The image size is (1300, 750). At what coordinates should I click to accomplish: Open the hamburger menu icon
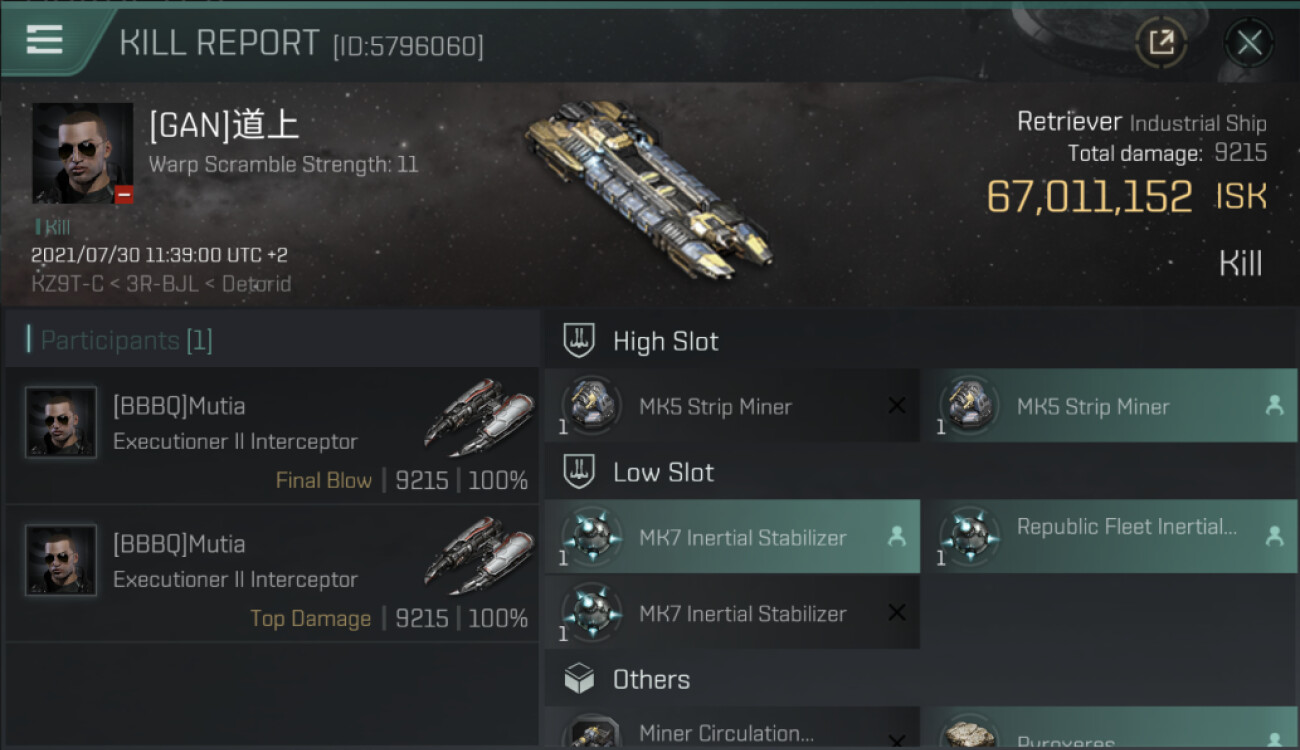tap(45, 40)
